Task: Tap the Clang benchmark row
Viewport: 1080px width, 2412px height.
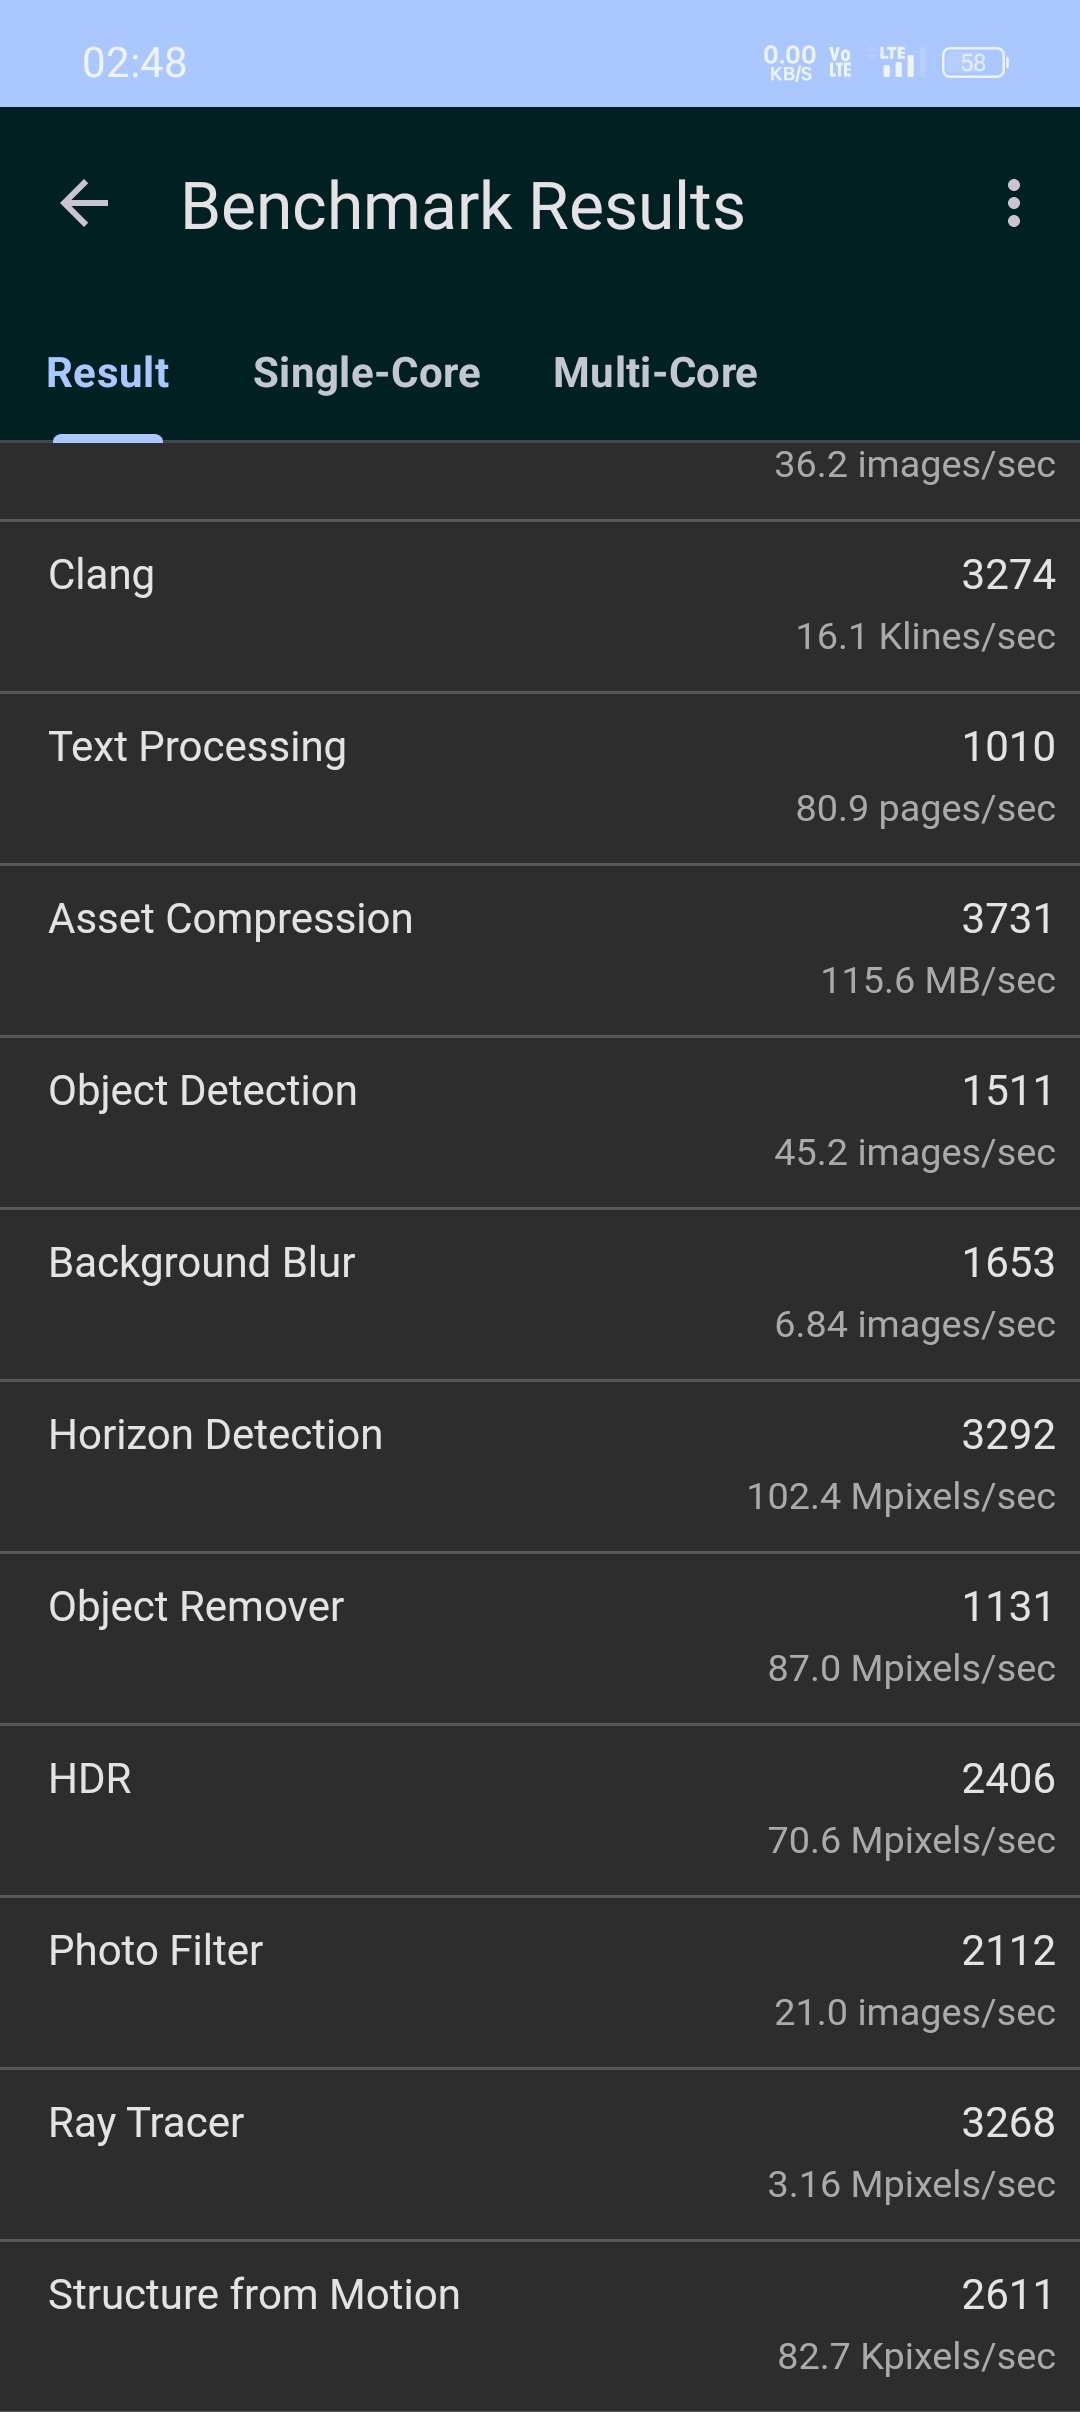Action: click(x=540, y=606)
